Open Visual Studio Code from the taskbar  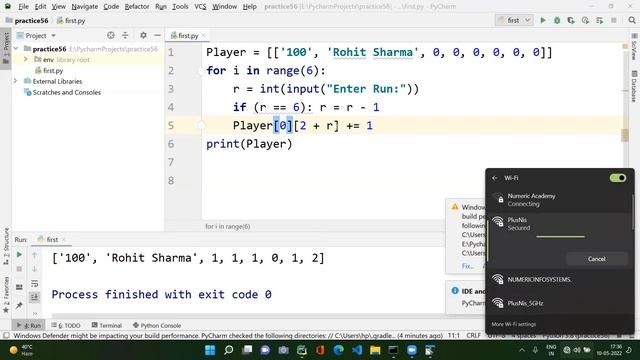click(x=357, y=350)
